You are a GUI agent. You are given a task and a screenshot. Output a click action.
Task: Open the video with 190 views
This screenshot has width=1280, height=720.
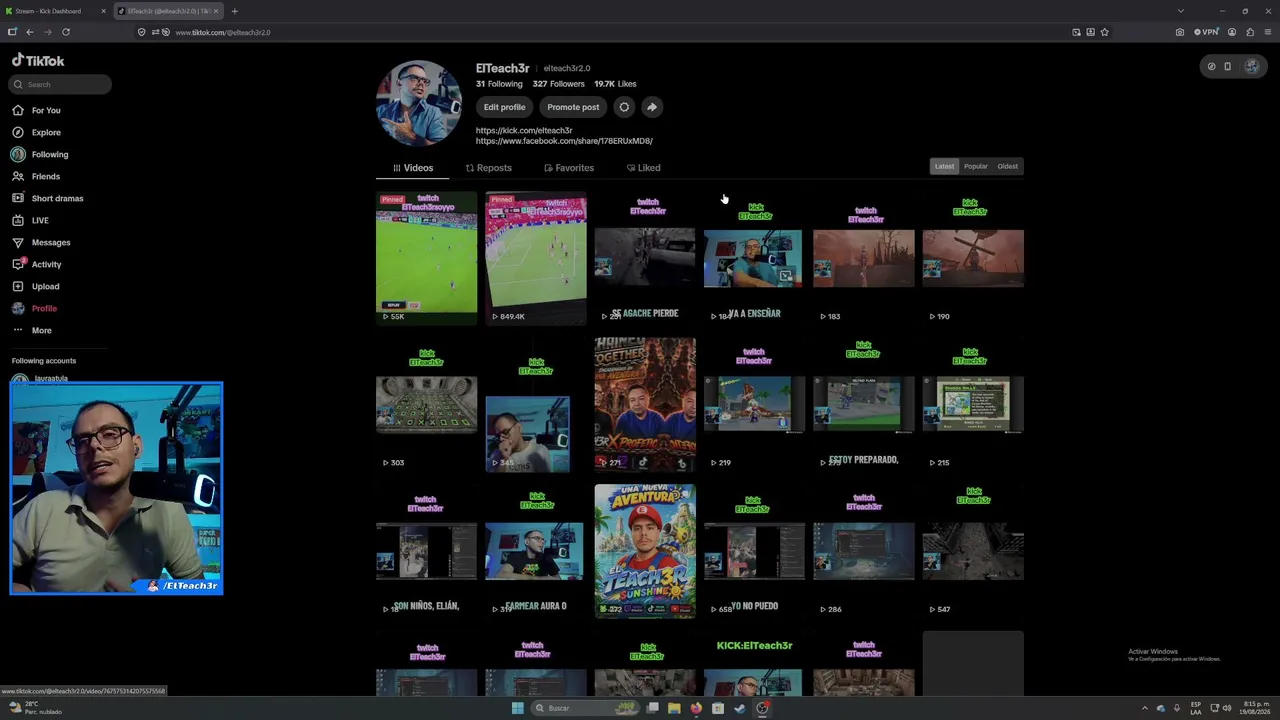pos(973,258)
